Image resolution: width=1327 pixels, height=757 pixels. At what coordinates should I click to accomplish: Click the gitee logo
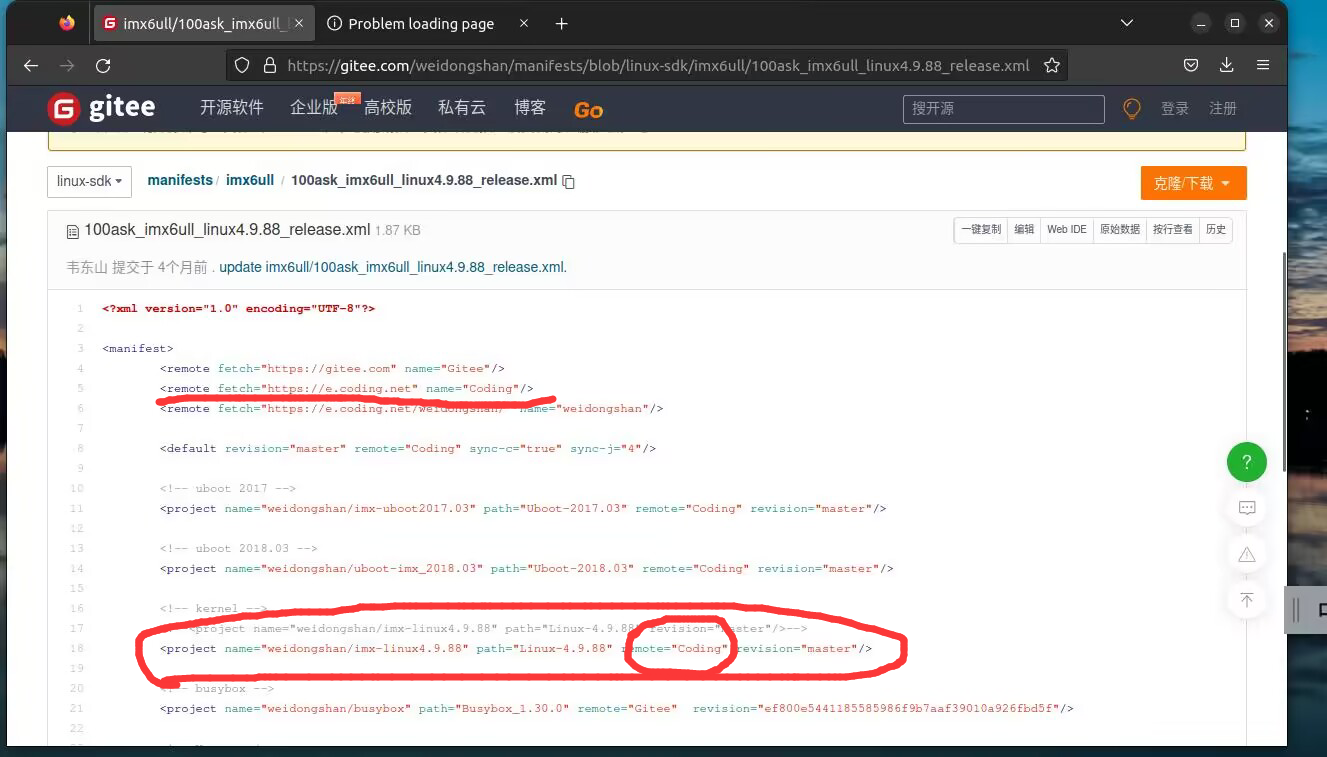102,108
